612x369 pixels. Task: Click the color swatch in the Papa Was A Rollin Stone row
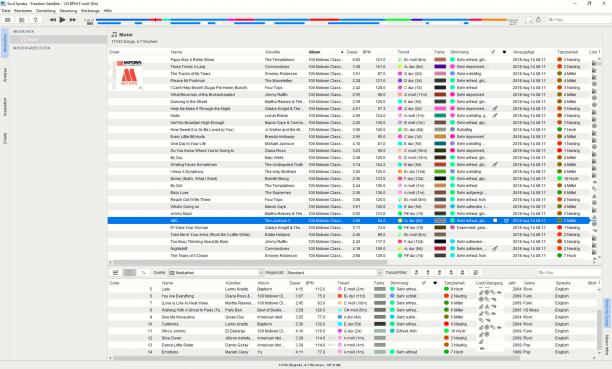[440, 60]
